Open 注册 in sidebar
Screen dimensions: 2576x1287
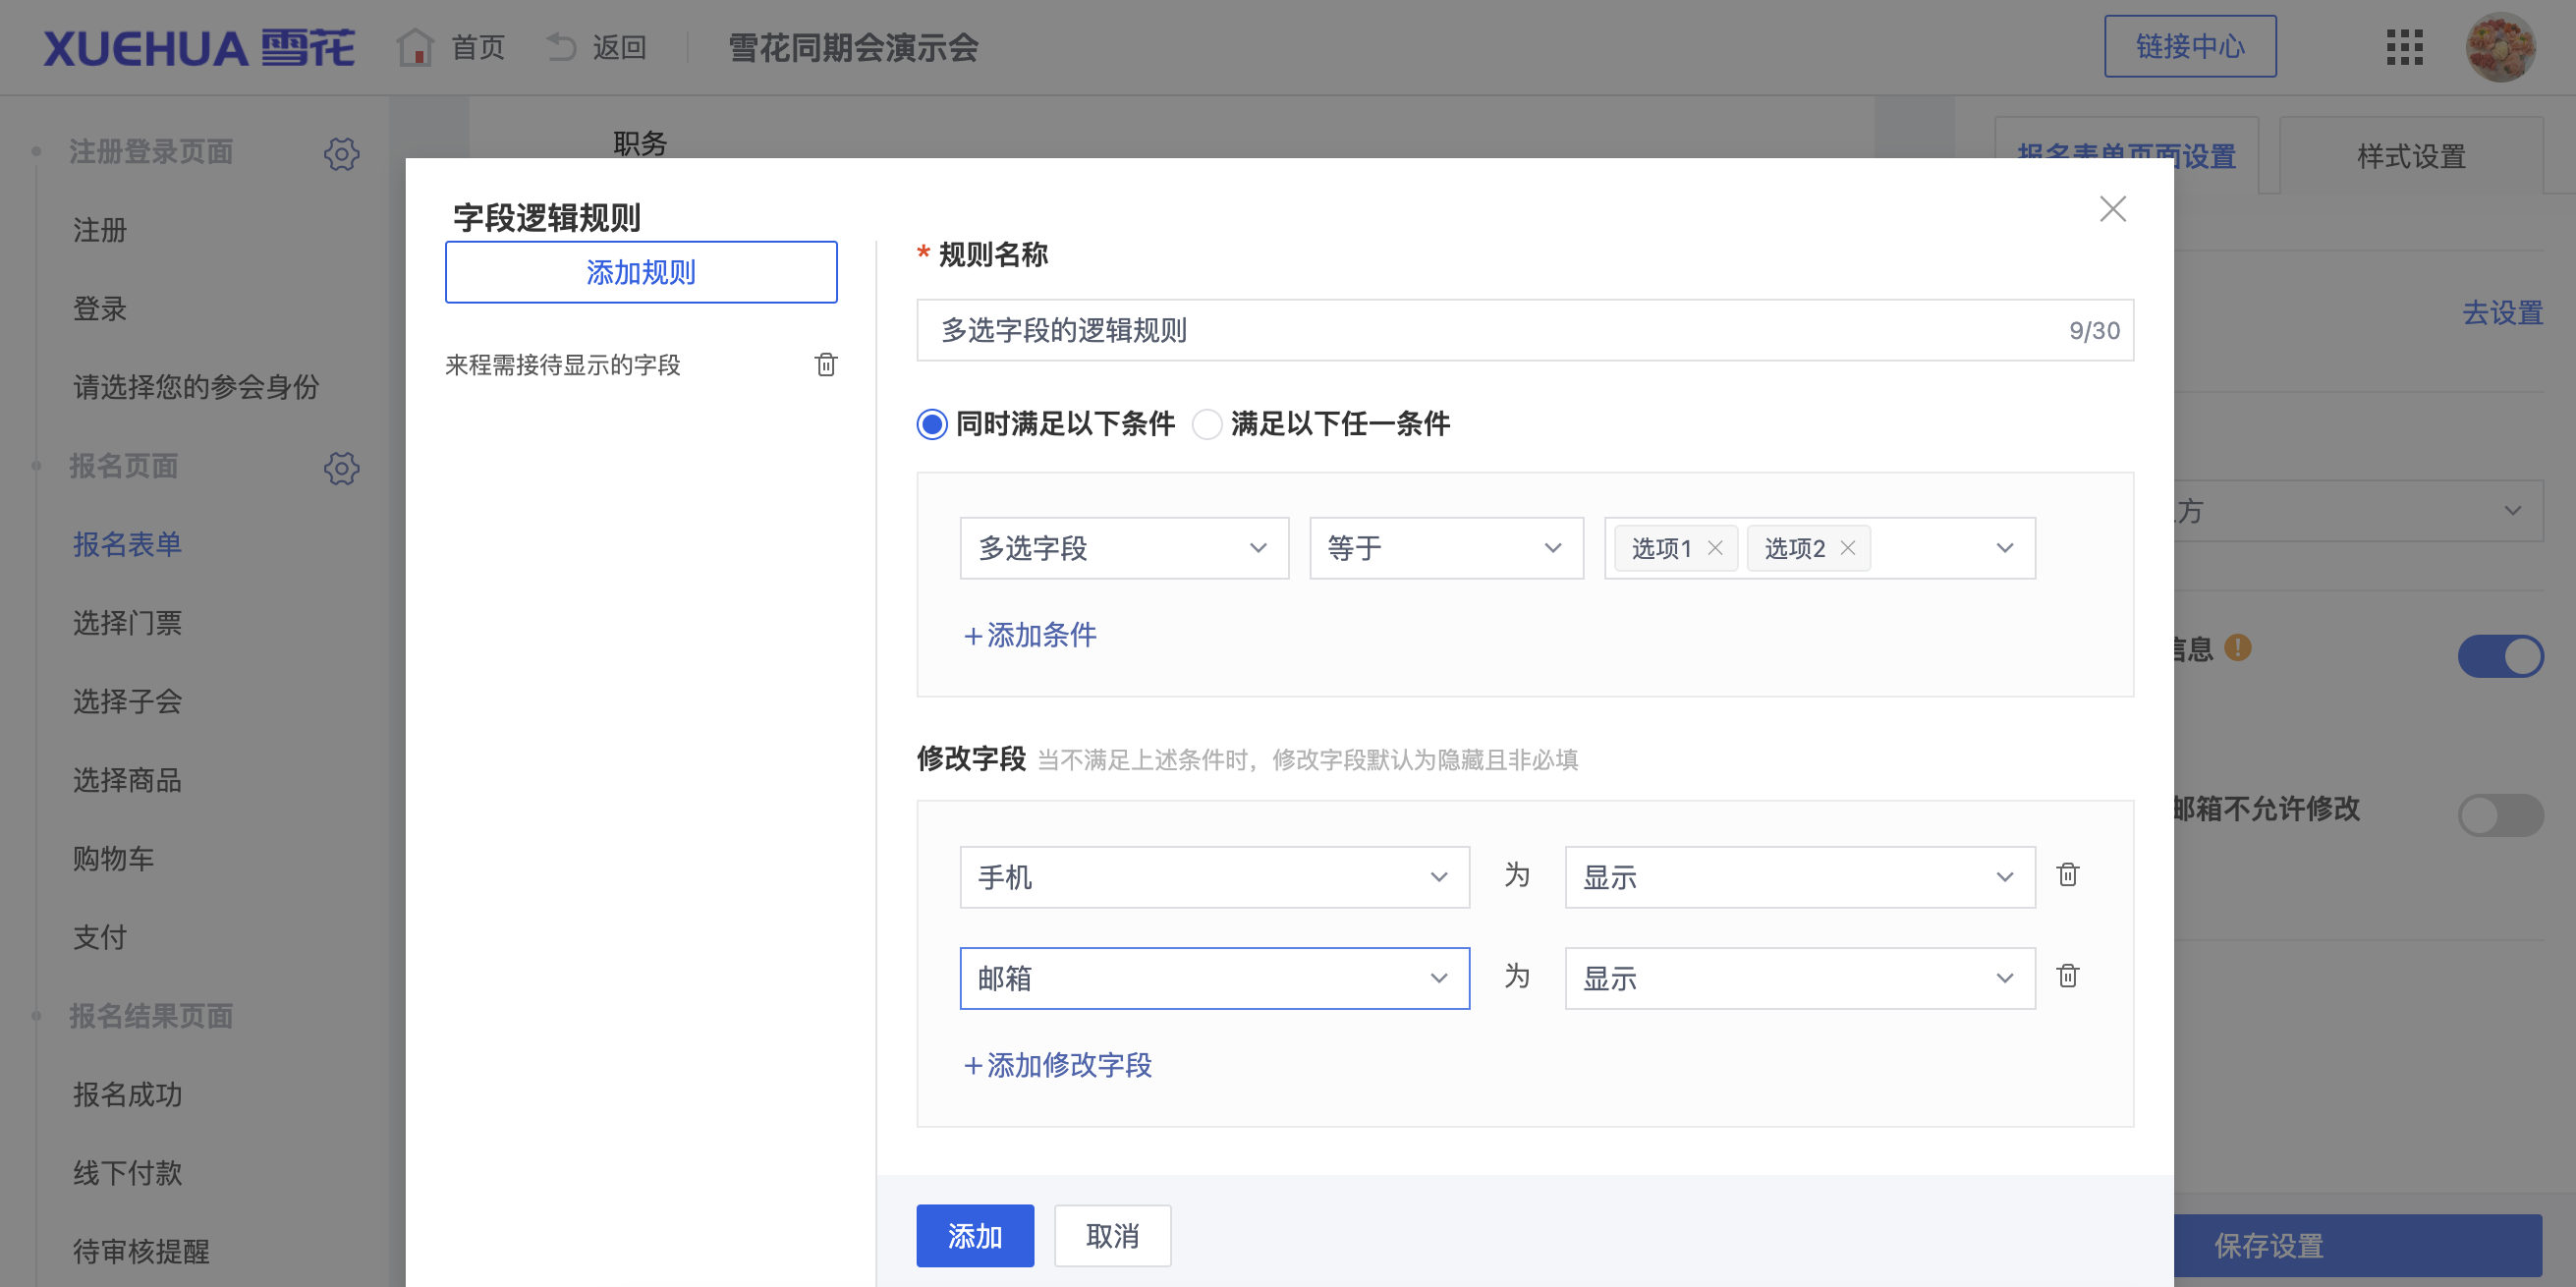pyautogui.click(x=100, y=230)
